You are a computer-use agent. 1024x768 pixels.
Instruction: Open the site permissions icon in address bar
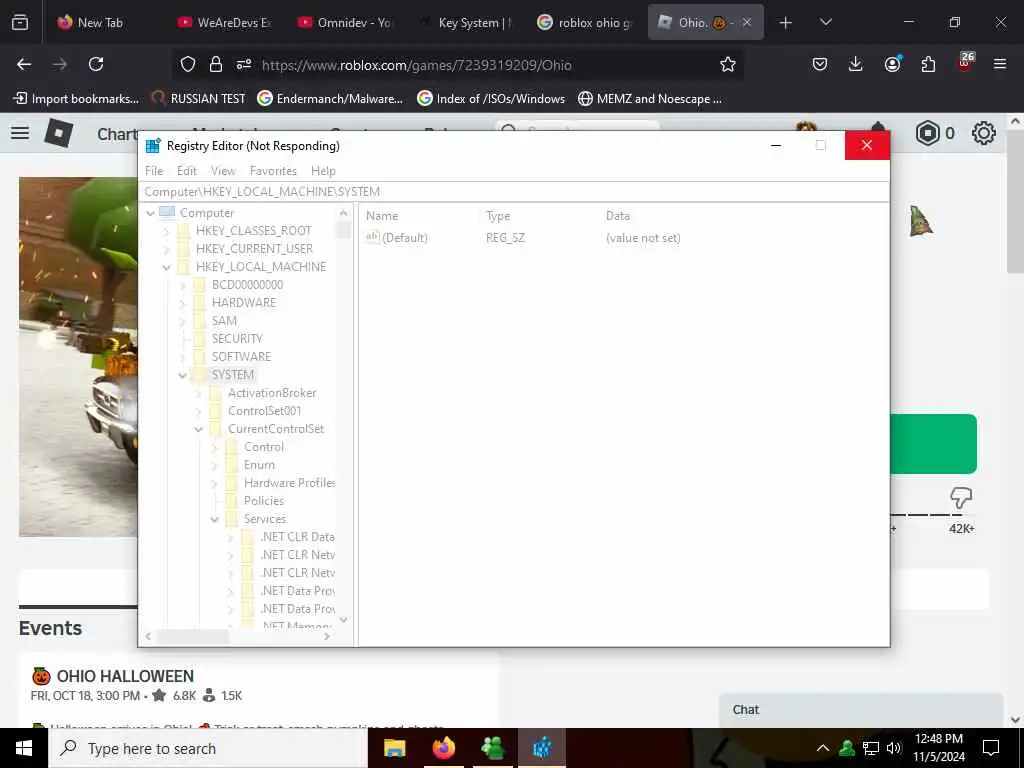(x=244, y=64)
